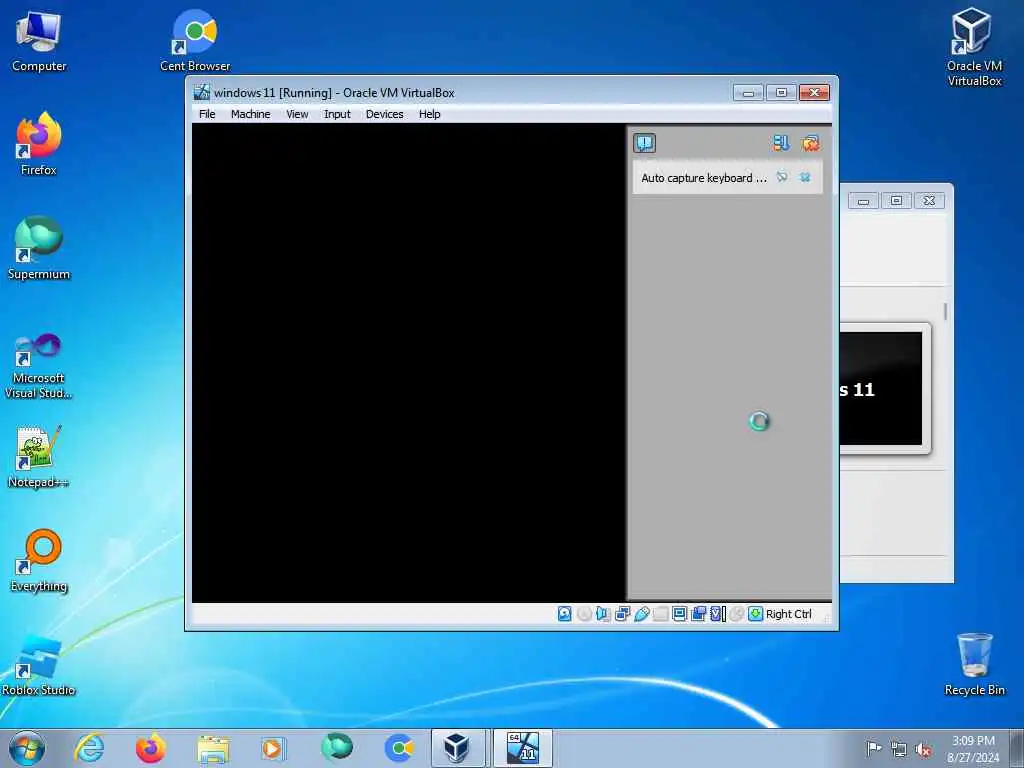Select the Roblox Studio desktop shortcut

(39, 665)
